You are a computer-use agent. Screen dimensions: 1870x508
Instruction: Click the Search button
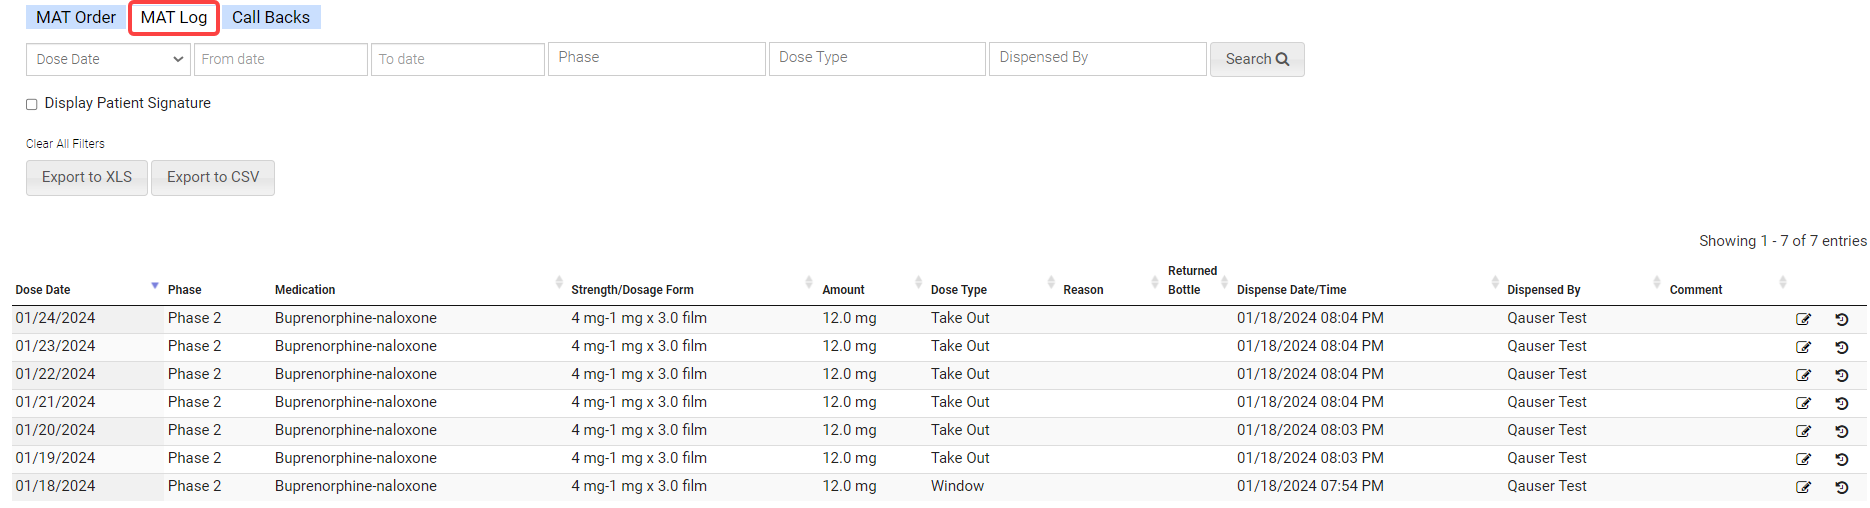coord(1257,59)
